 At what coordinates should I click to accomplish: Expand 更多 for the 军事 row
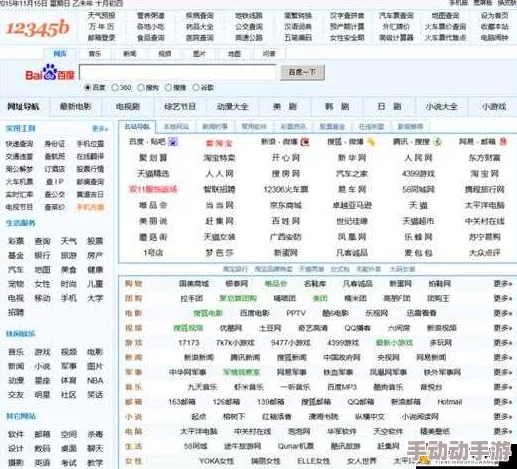point(502,372)
